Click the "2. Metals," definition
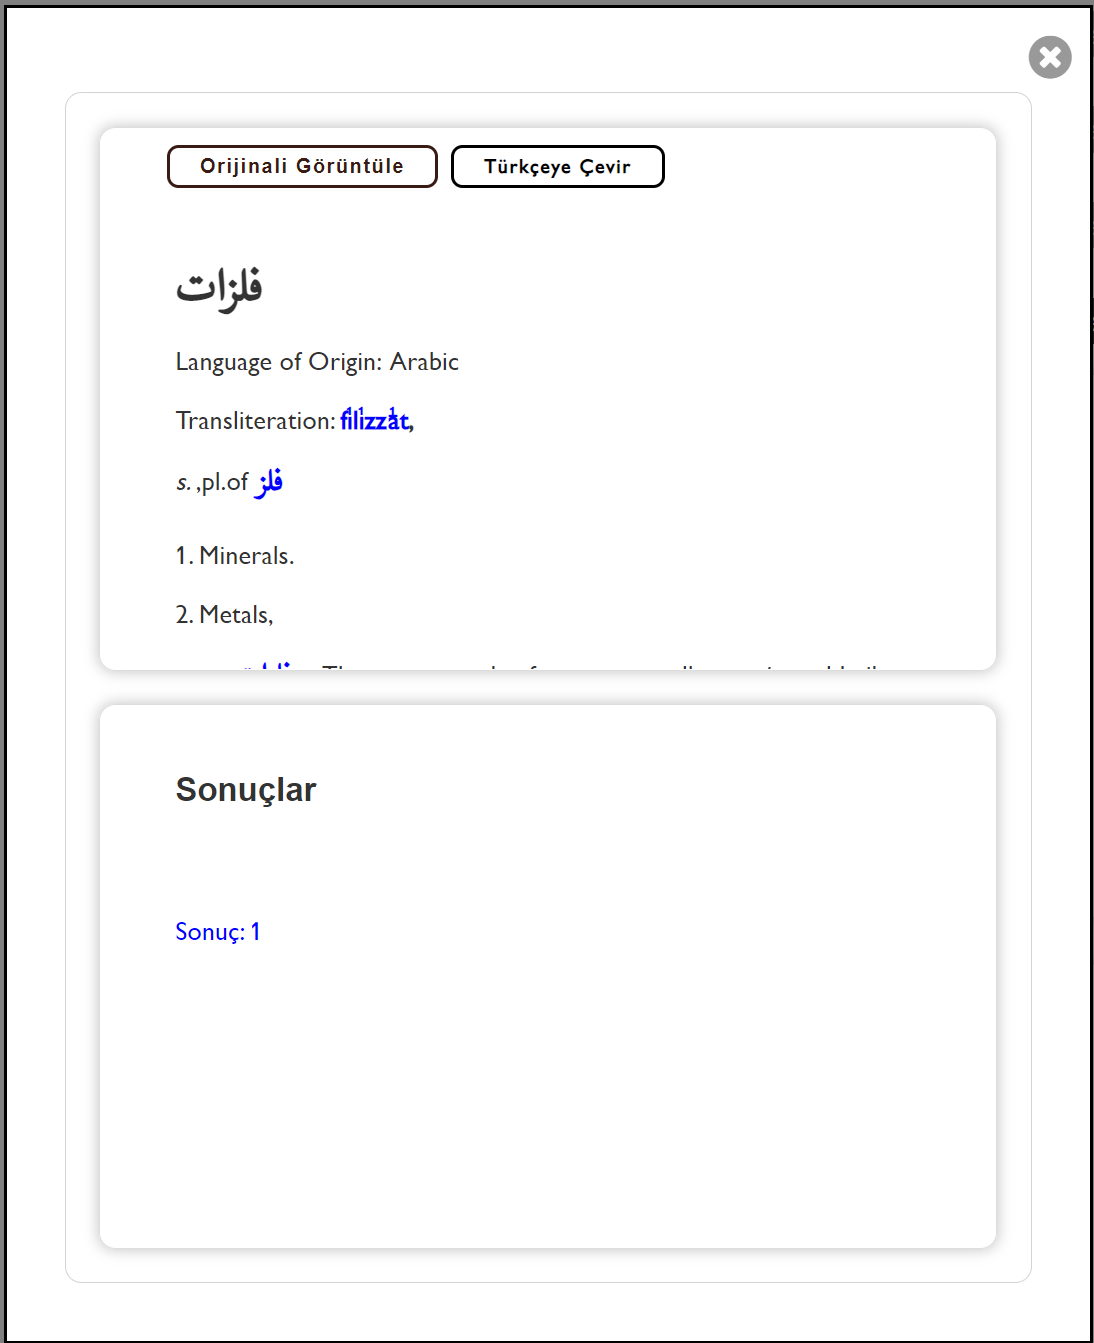 click(225, 615)
